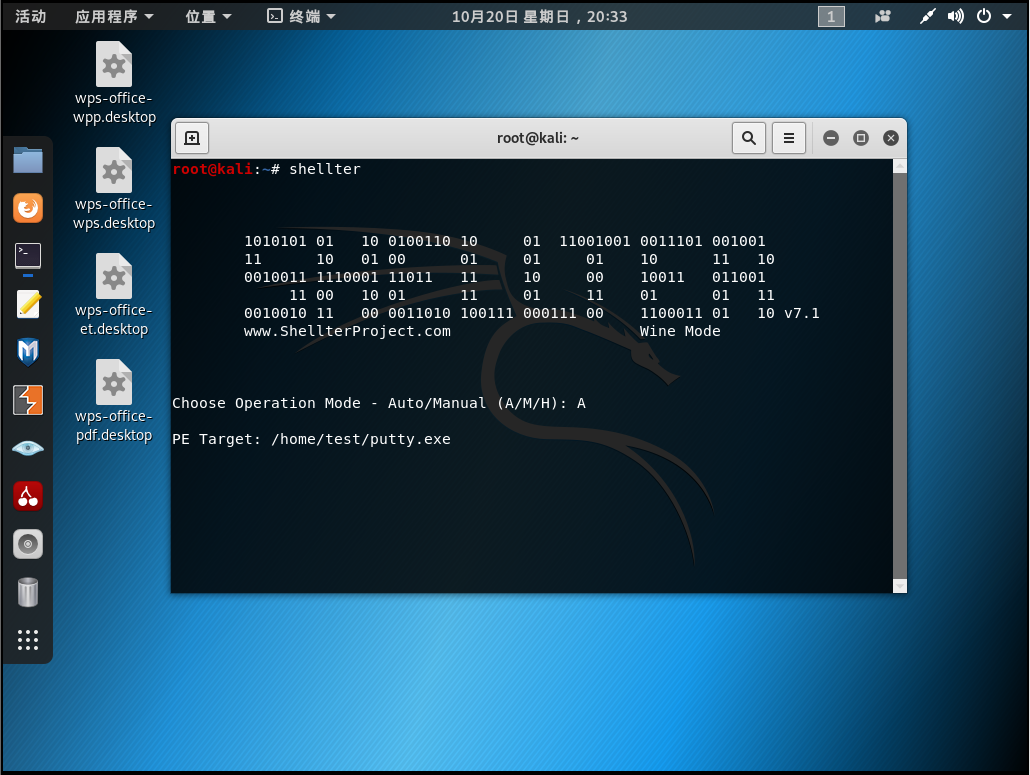Show the applications grid via dotted icon
The height and width of the screenshot is (775, 1030).
coord(28,640)
